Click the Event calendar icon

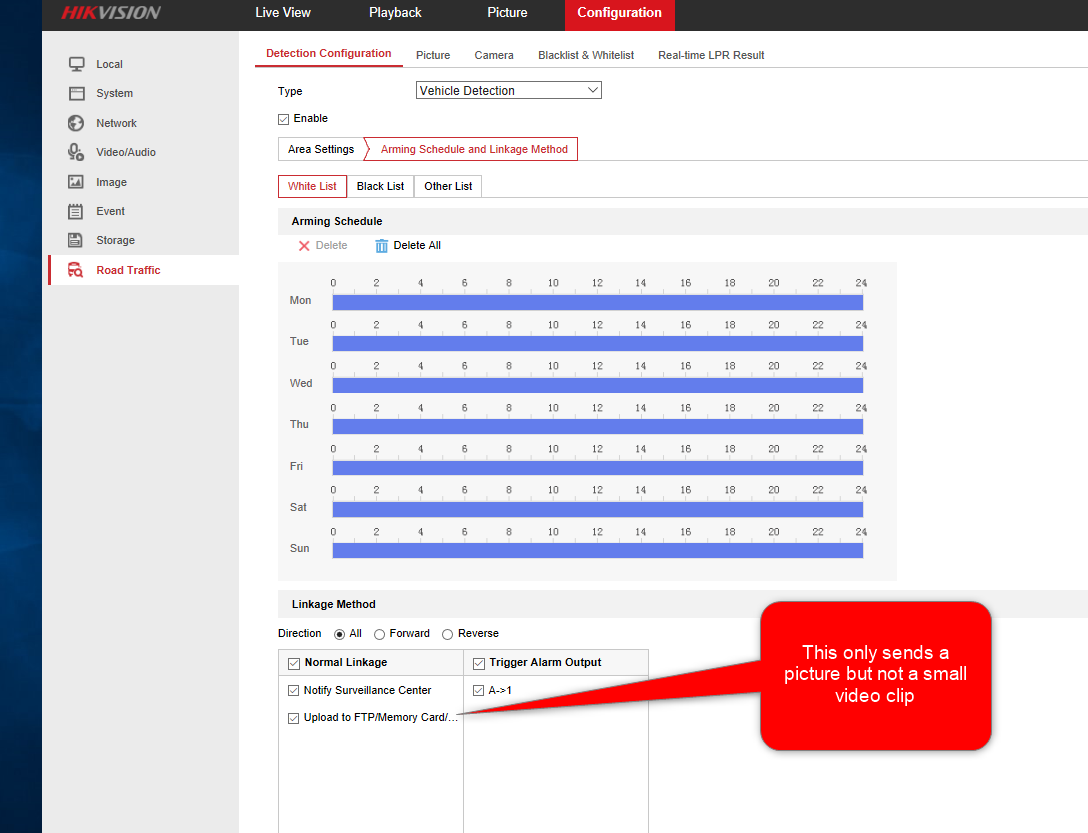pyautogui.click(x=76, y=211)
